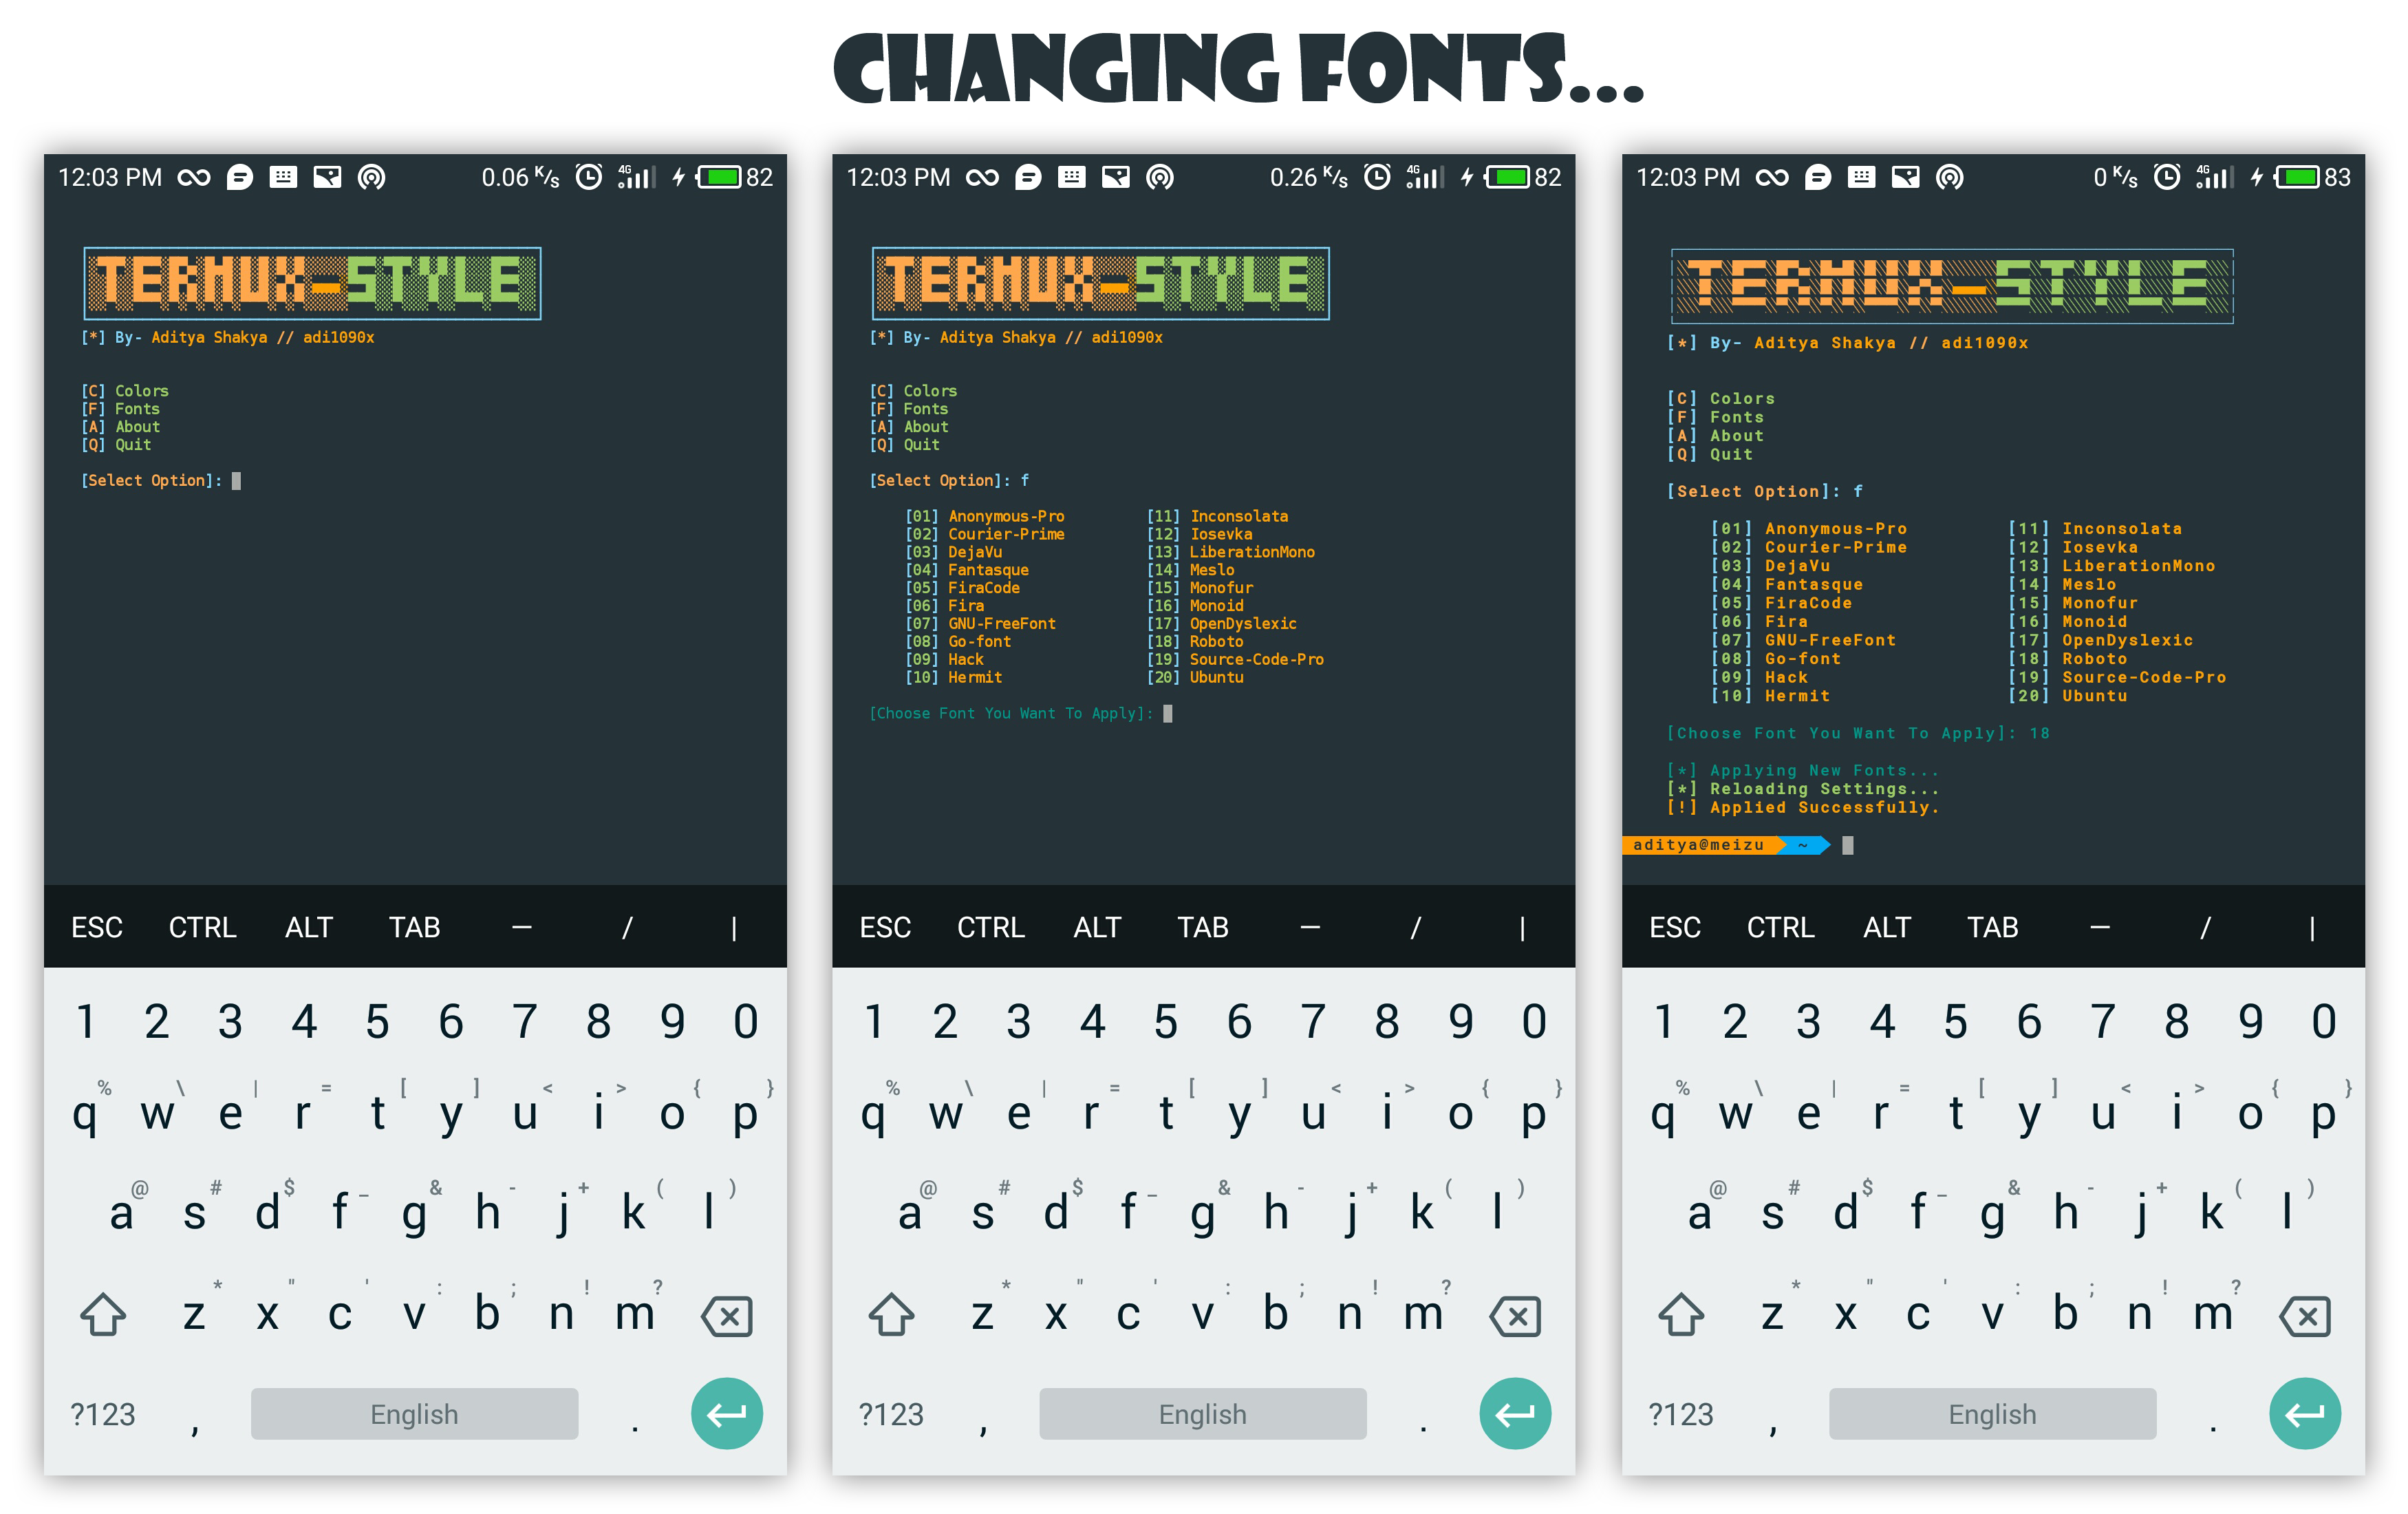Tap the Roboto font entry on middle phone
Viewport: 2408px width, 1514px height.
coord(1215,641)
